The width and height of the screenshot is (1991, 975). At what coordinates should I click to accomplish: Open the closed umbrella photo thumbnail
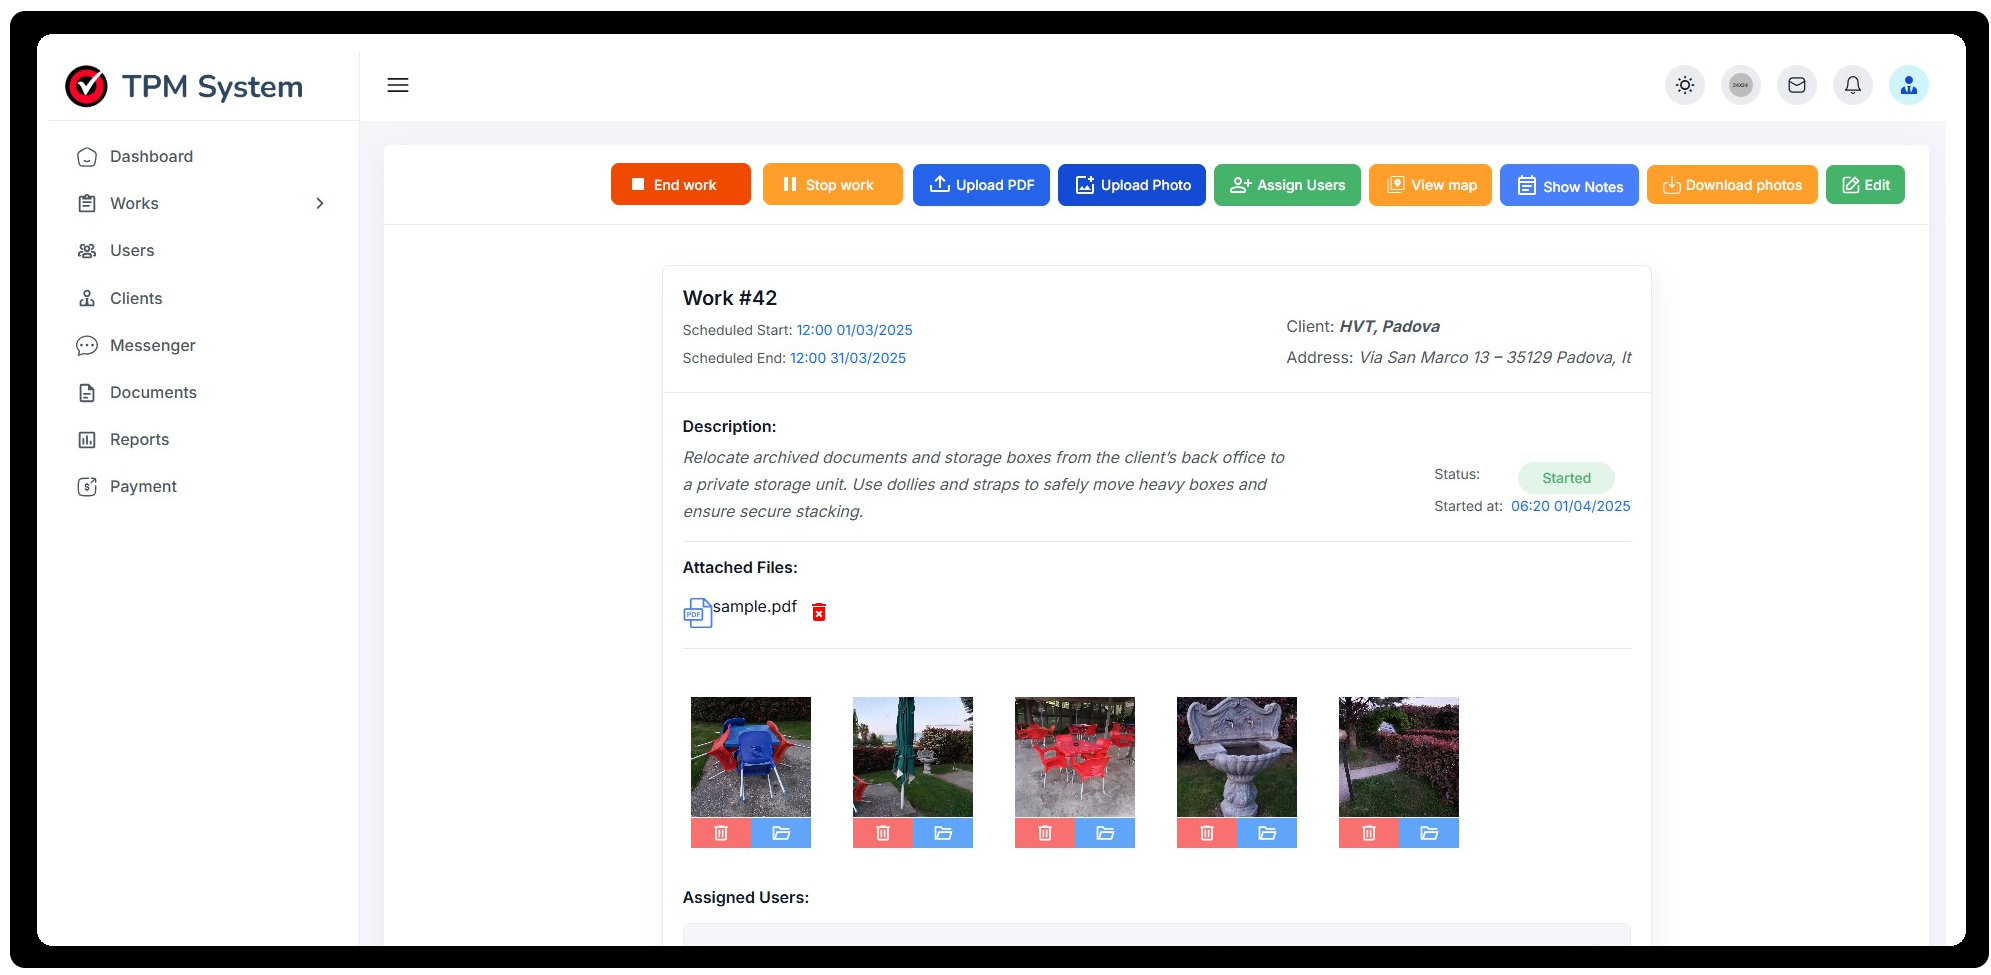coord(913,757)
